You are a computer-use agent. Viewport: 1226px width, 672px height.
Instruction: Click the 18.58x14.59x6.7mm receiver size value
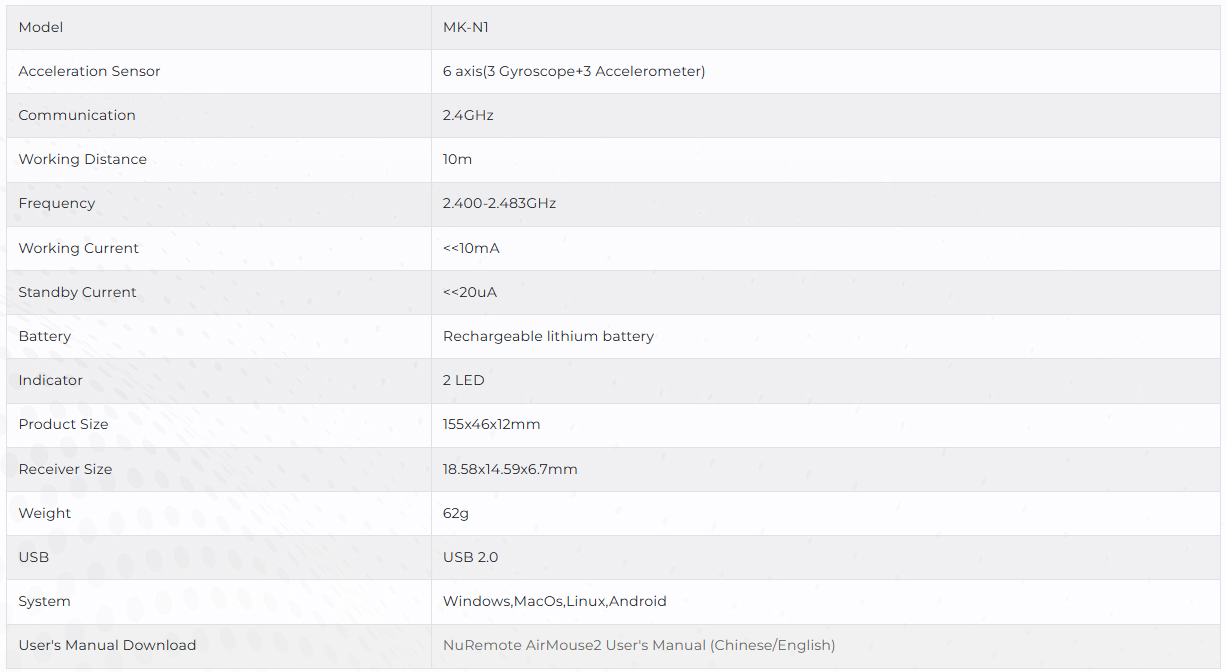[510, 469]
